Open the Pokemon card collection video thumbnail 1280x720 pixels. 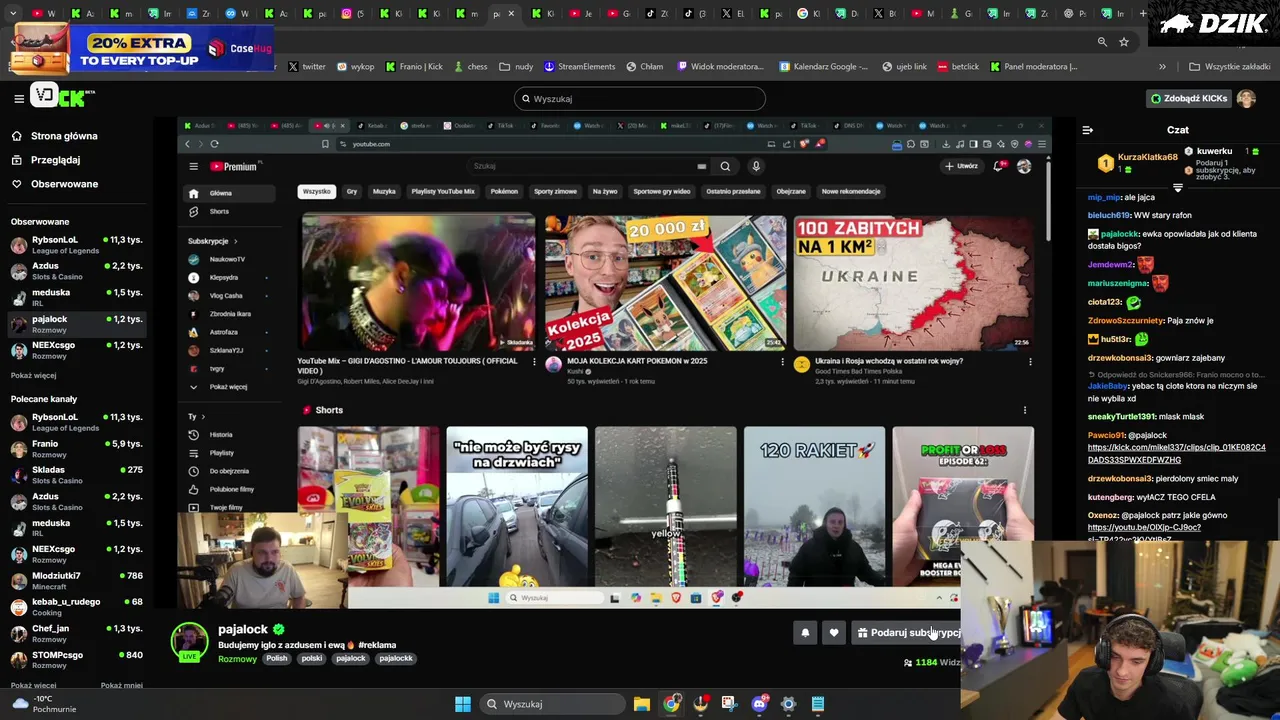[666, 282]
